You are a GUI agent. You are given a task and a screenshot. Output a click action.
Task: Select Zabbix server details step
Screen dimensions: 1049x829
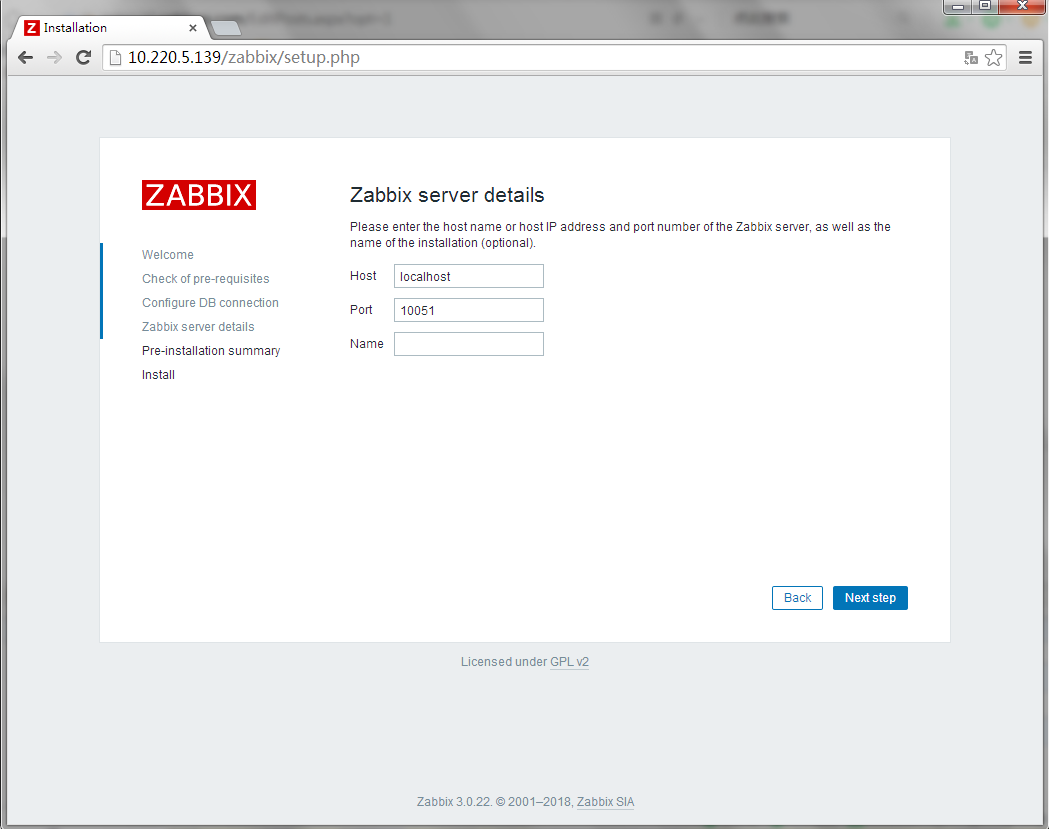click(198, 327)
